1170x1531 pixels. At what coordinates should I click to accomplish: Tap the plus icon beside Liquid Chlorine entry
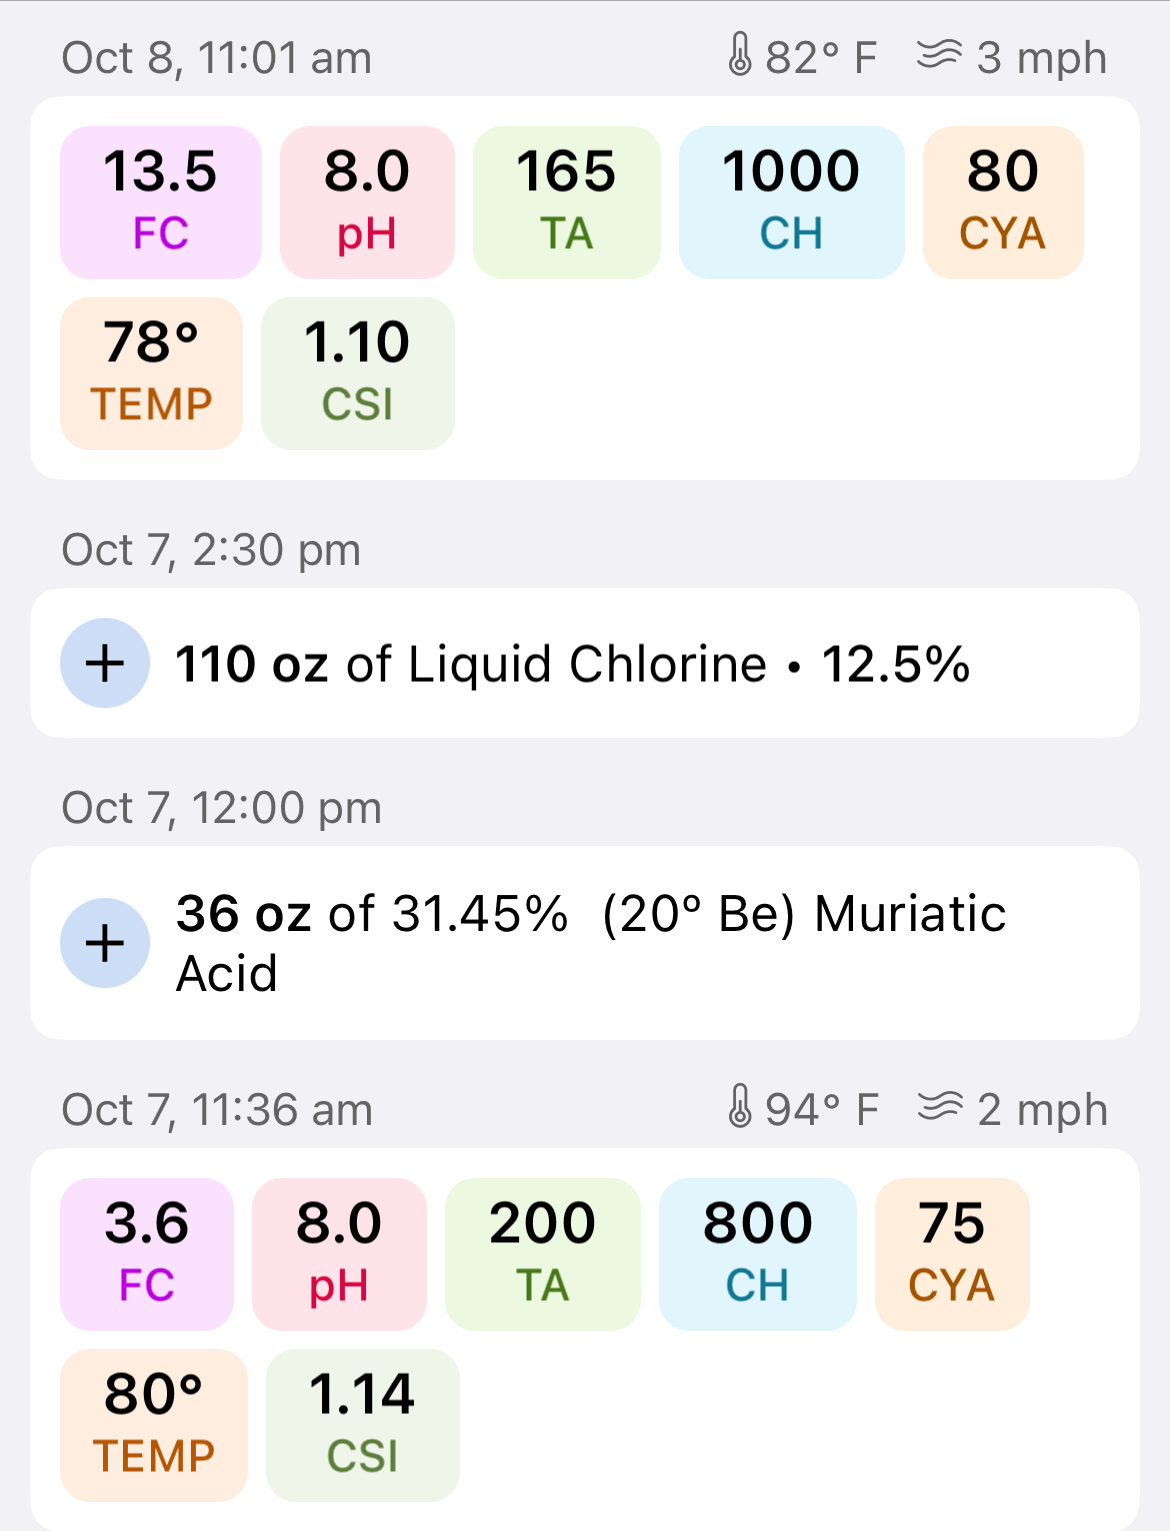pos(105,663)
